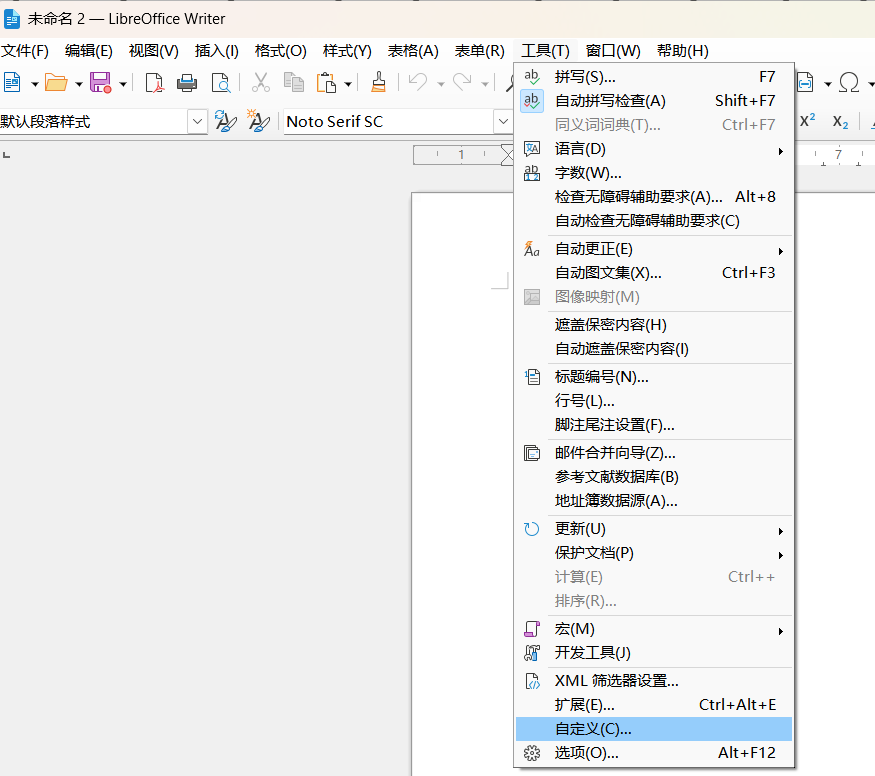Screen dimensions: 875x776
Task: Click the Undo arrow icon
Action: point(418,83)
